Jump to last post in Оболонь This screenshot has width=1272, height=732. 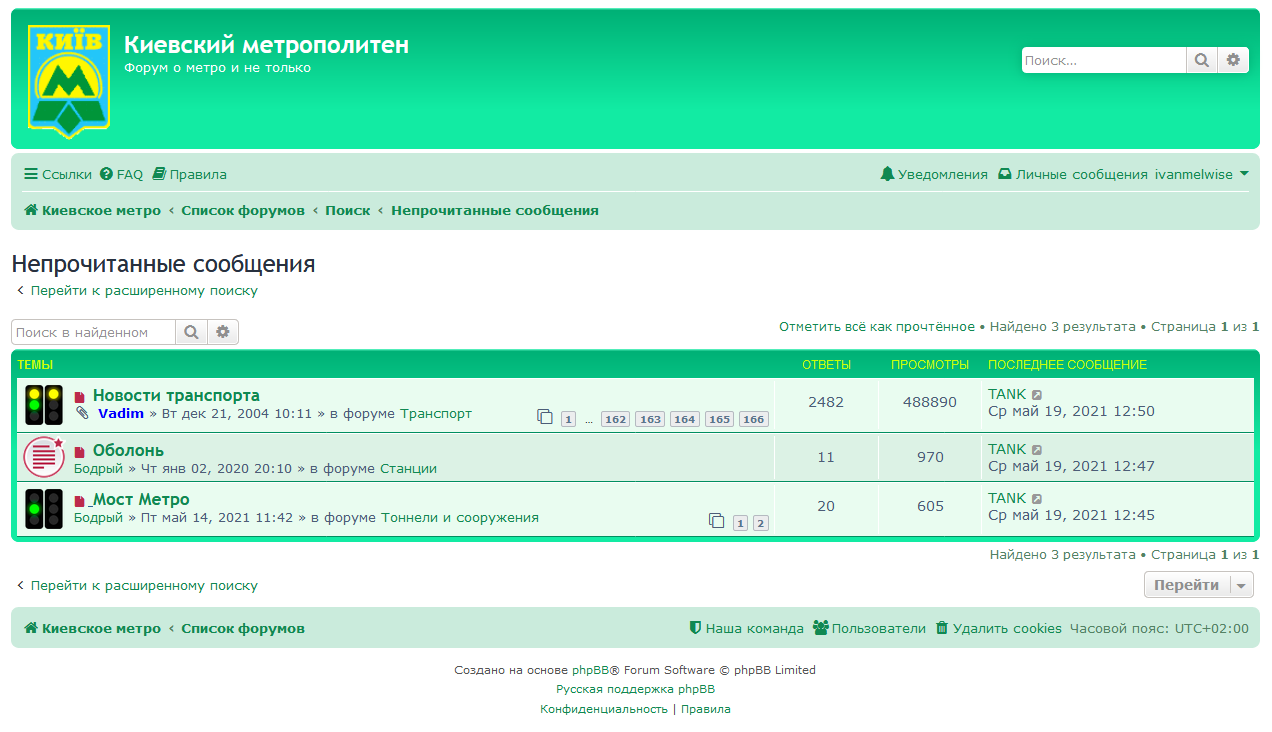1037,450
